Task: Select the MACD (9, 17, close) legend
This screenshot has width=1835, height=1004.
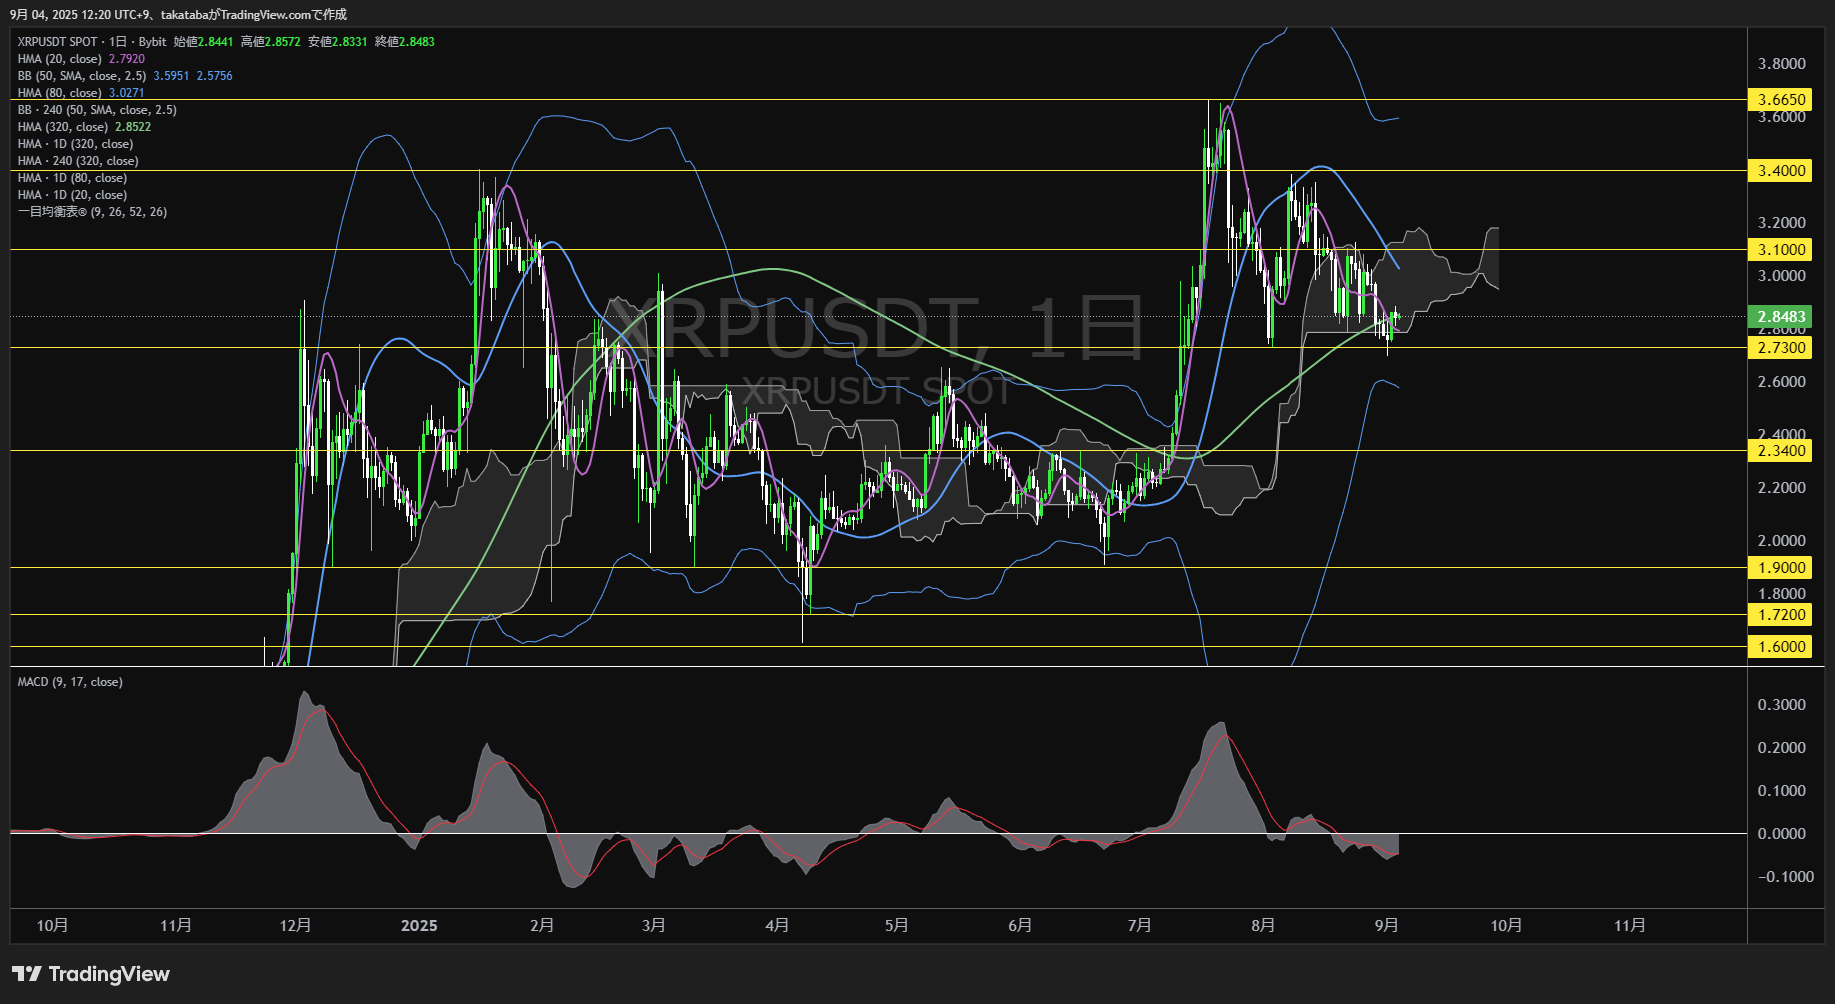Action: (70, 681)
